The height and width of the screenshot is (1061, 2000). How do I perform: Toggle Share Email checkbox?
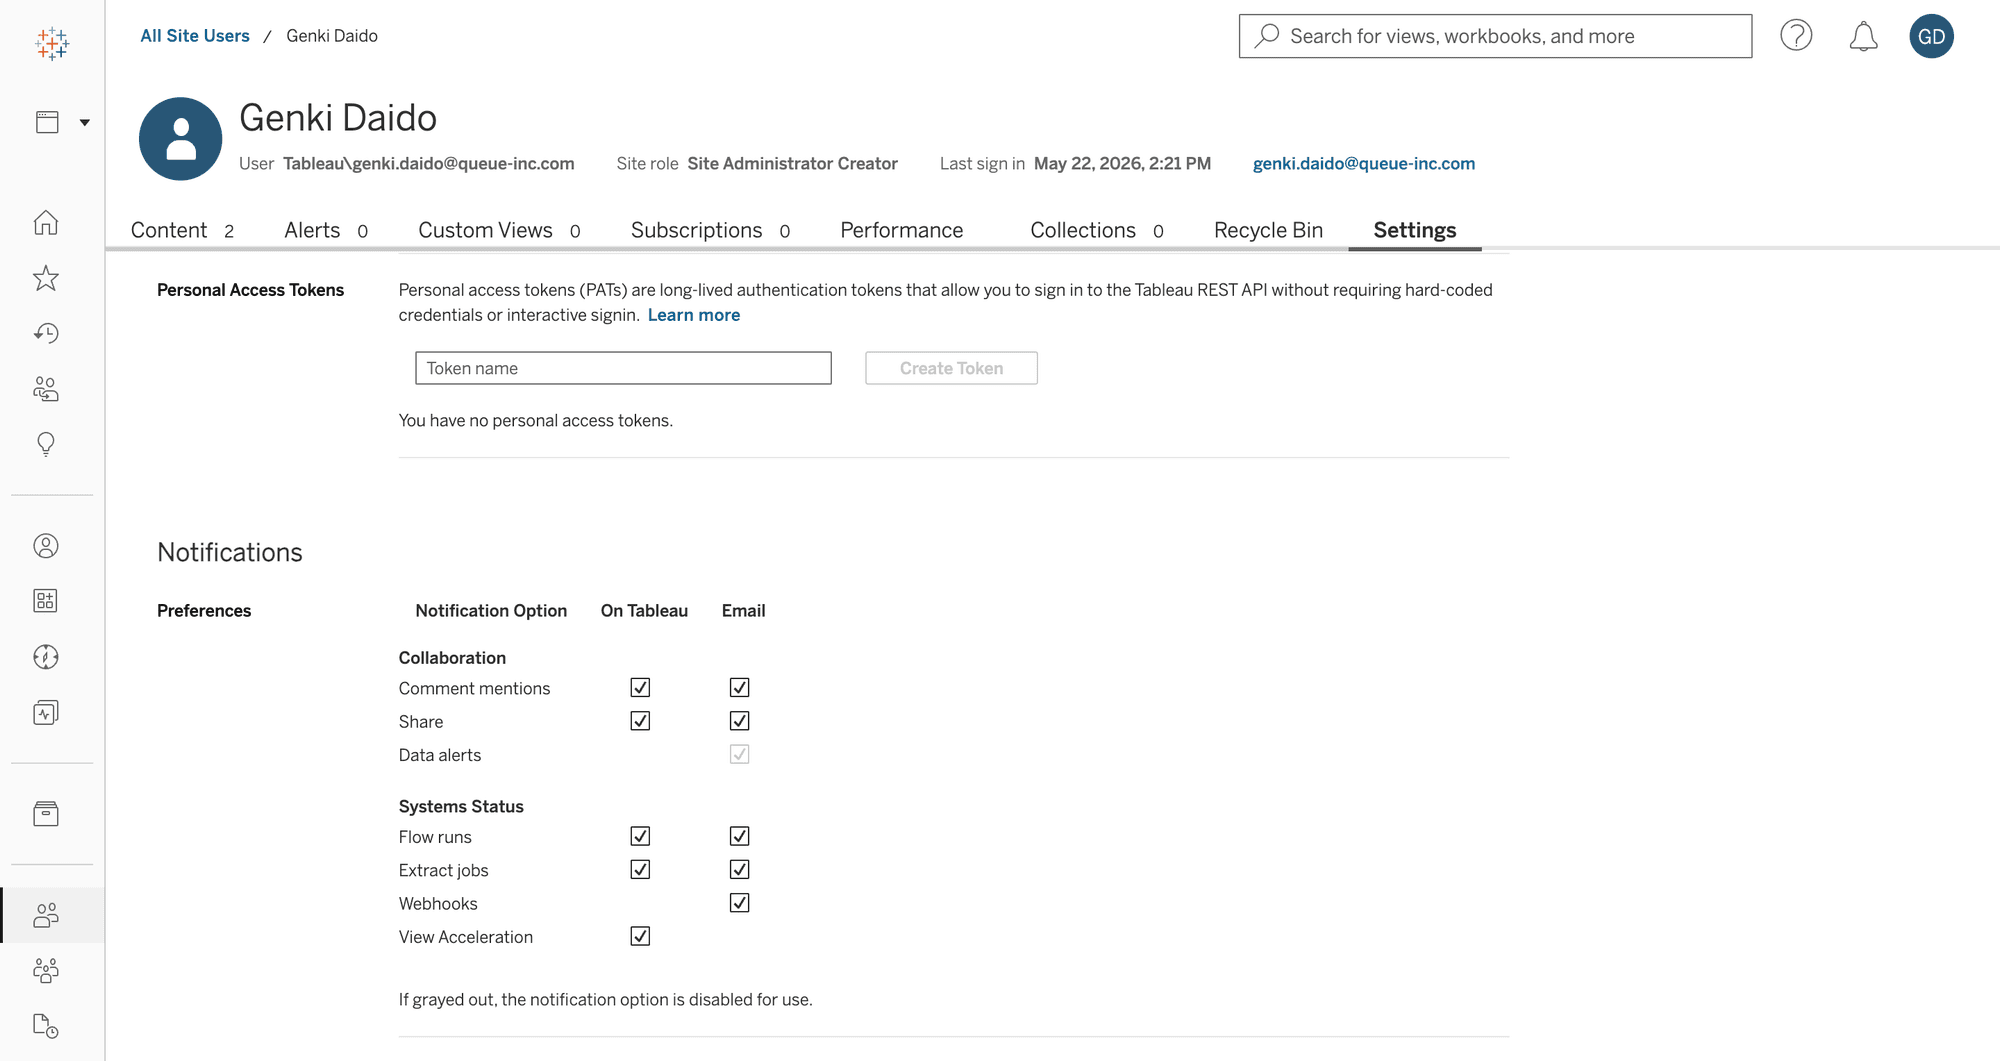pyautogui.click(x=739, y=721)
